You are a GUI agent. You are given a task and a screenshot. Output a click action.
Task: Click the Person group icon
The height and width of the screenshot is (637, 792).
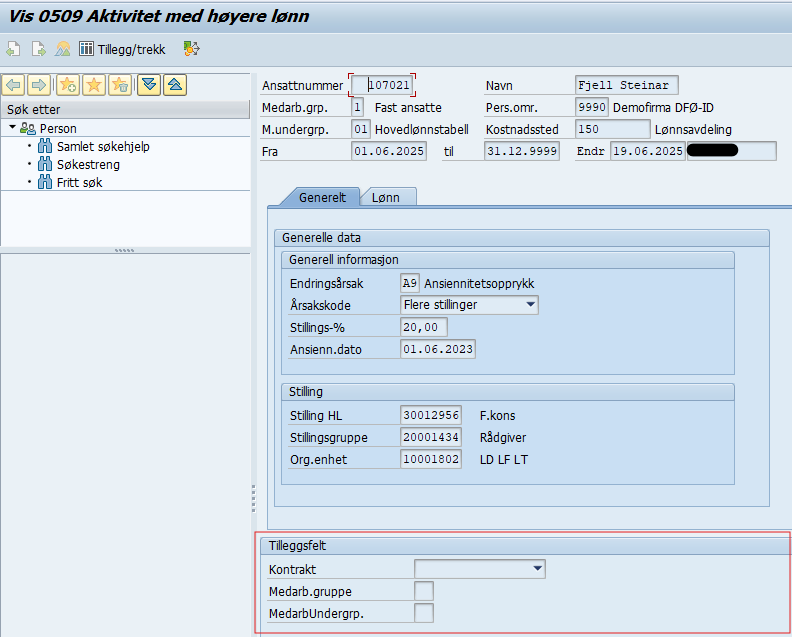coord(28,128)
